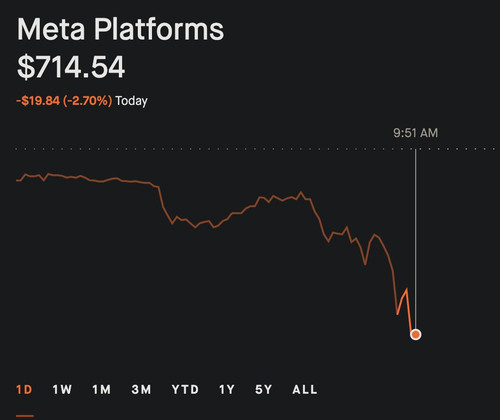Screen dimensions: 500x420
Task: Select the 1D time range tab
Action: coord(24,389)
